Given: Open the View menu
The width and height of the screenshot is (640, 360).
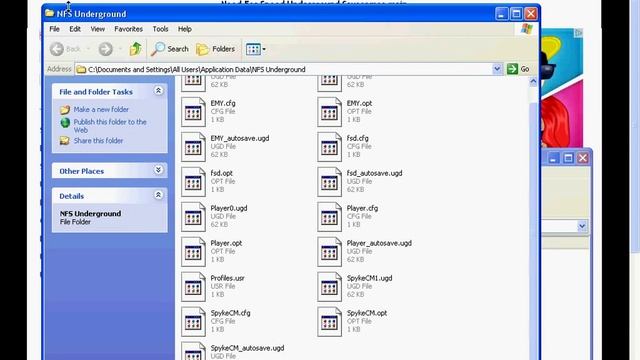Looking at the screenshot, I should [x=98, y=29].
